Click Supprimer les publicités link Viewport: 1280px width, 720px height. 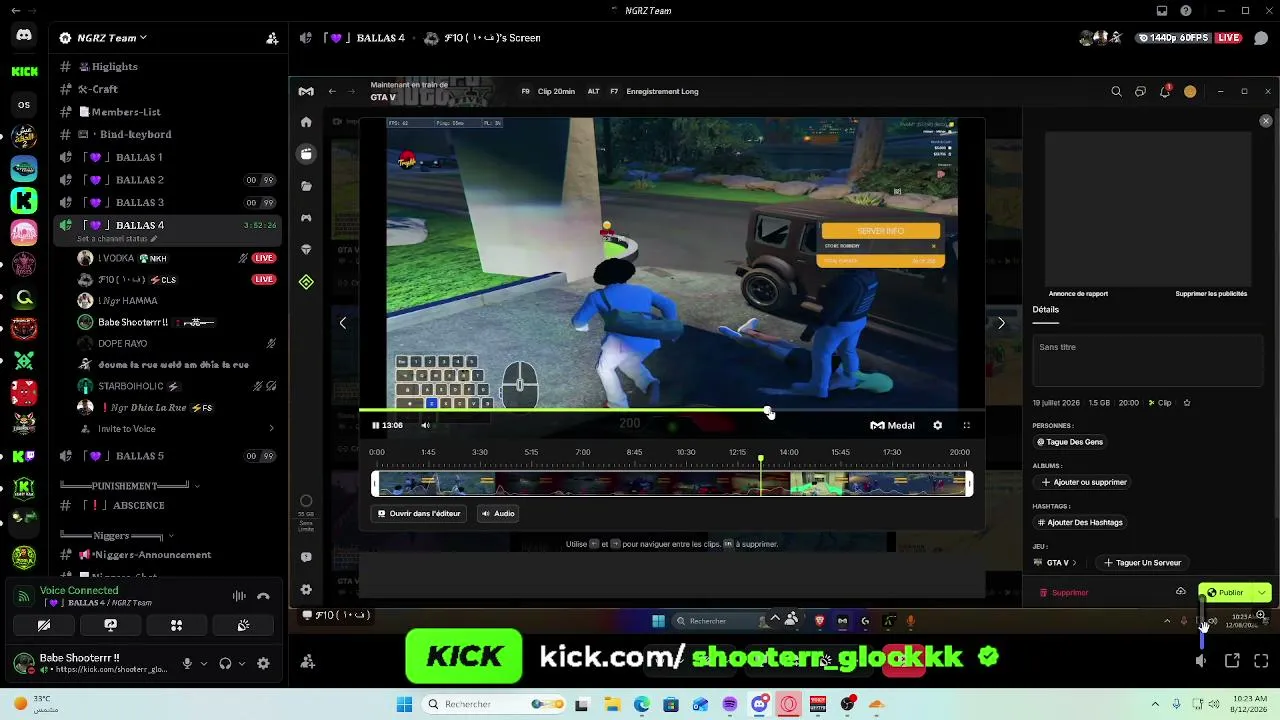coord(1211,294)
